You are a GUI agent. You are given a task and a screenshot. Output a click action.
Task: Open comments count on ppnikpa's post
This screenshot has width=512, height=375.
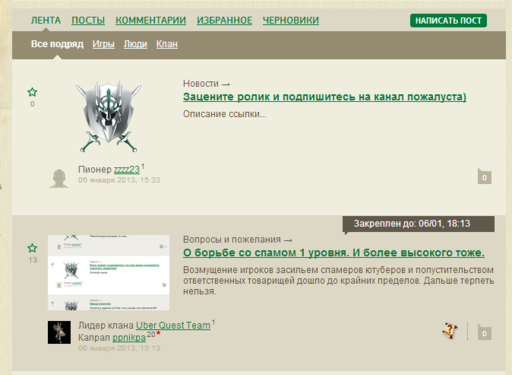[x=484, y=332]
